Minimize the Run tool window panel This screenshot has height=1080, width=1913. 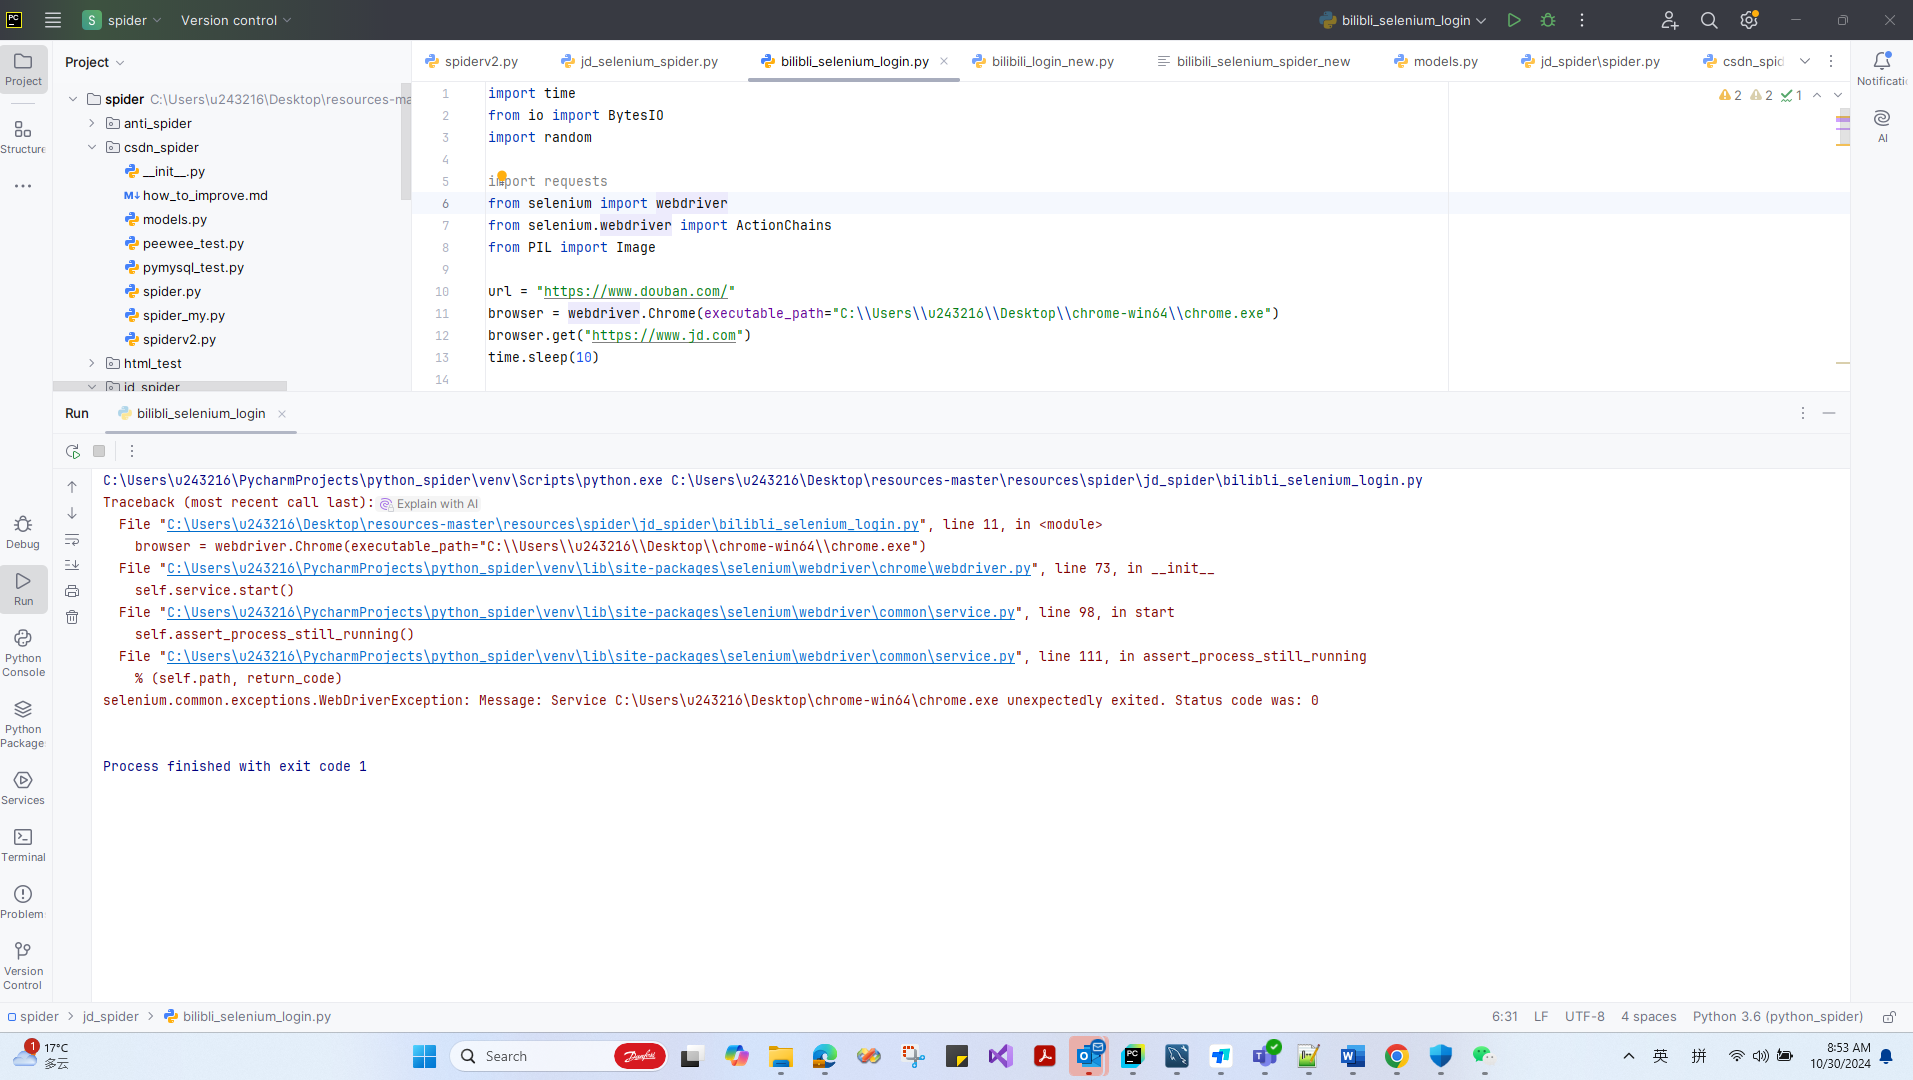pyautogui.click(x=1829, y=413)
